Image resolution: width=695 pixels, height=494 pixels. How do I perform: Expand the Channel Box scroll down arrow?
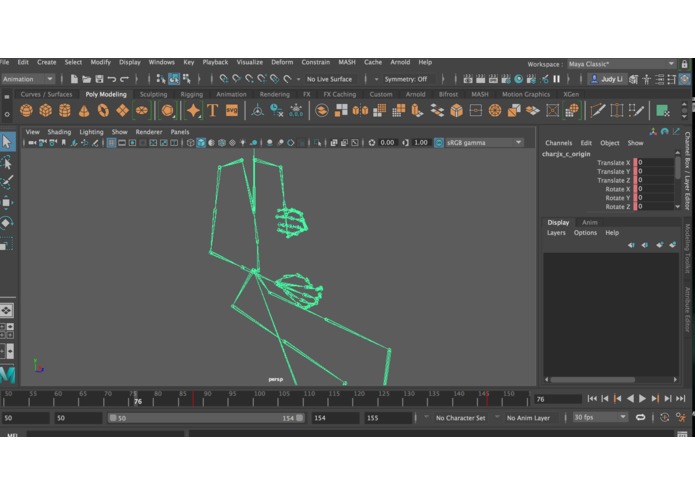677,206
